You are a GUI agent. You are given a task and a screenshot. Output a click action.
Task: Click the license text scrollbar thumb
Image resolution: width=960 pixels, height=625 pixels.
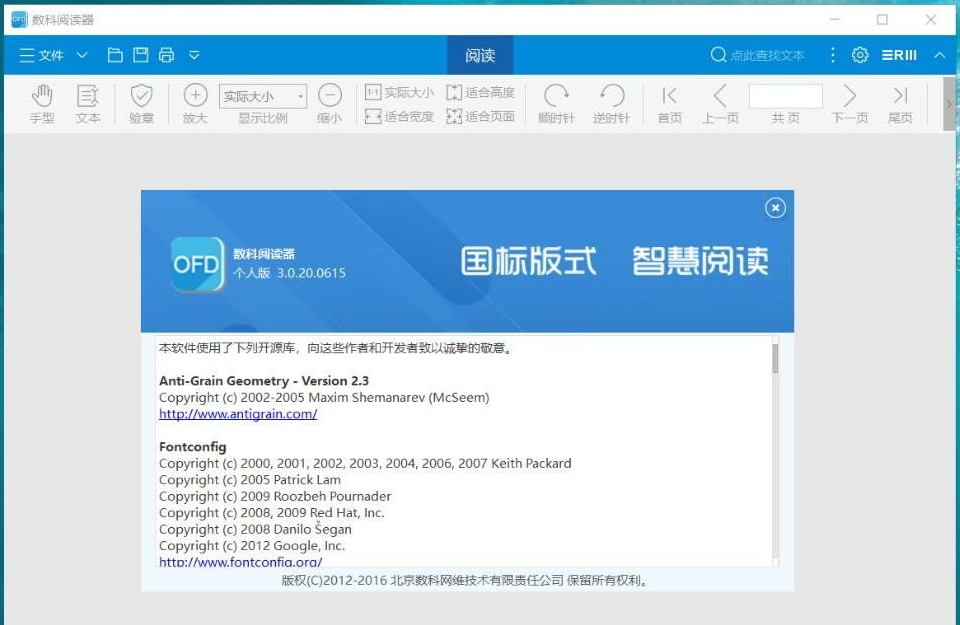(775, 358)
